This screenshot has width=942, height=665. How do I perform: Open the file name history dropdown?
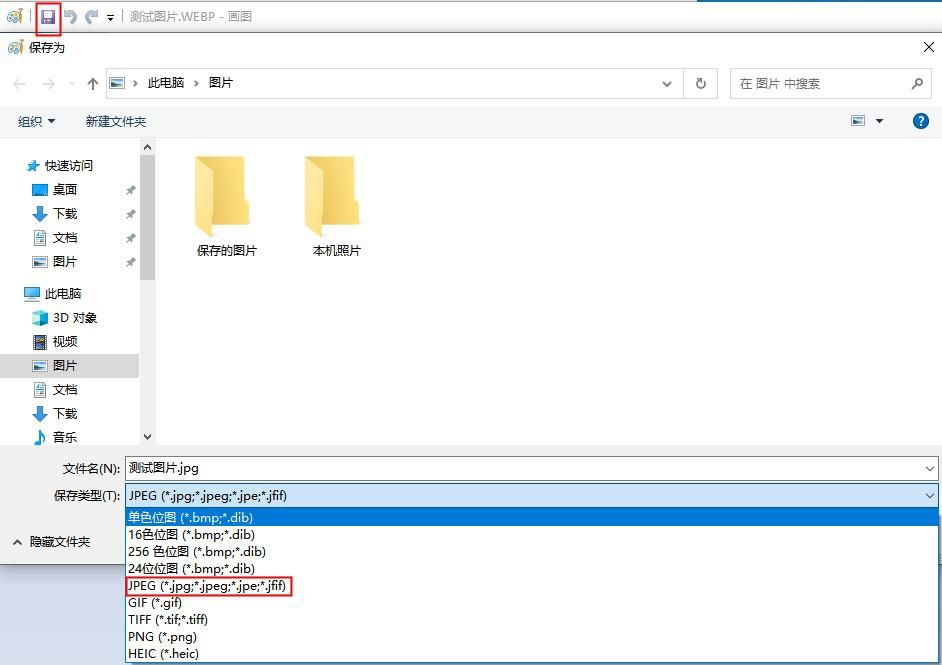click(x=928, y=467)
